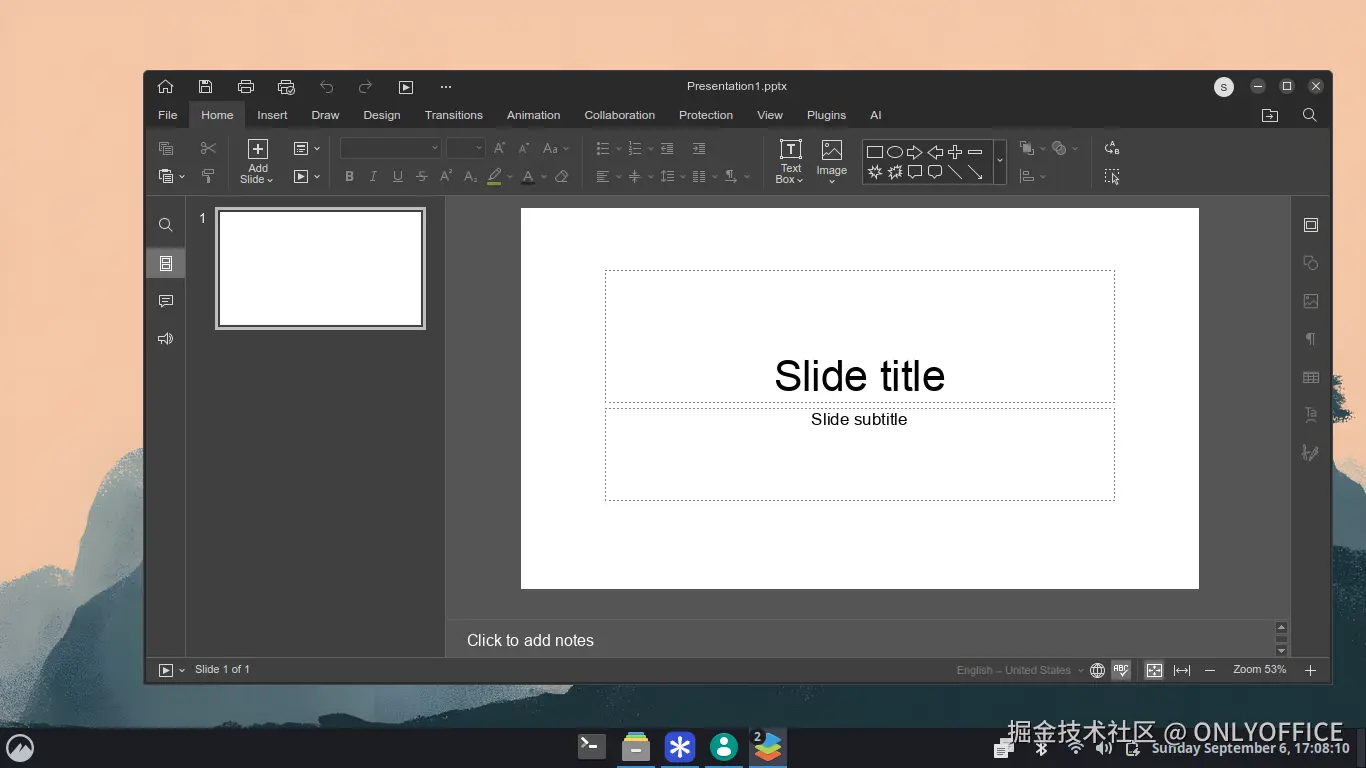The width and height of the screenshot is (1366, 768).
Task: Toggle the Slides panel in left sidebar
Action: click(166, 263)
